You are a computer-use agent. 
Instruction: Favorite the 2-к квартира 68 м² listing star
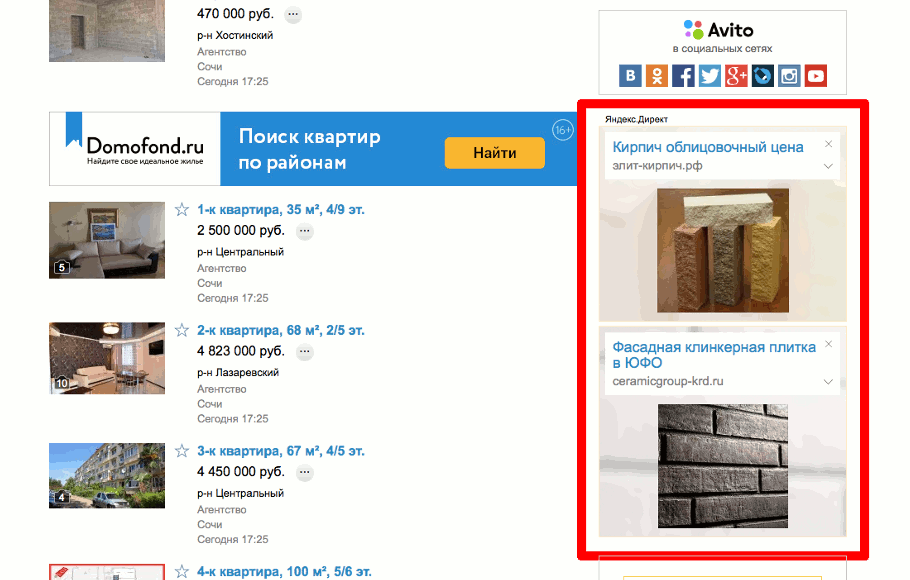[x=182, y=330]
